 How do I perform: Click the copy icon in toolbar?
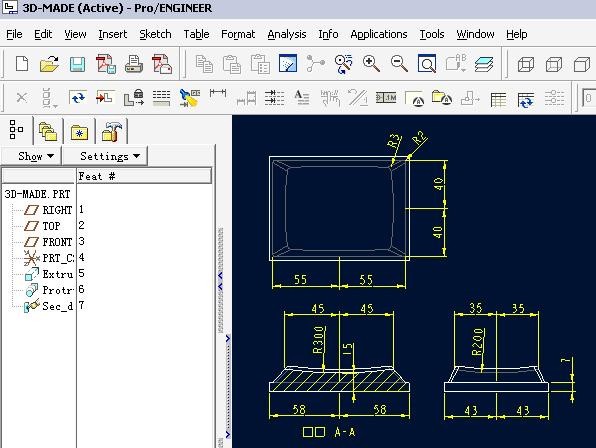(204, 64)
